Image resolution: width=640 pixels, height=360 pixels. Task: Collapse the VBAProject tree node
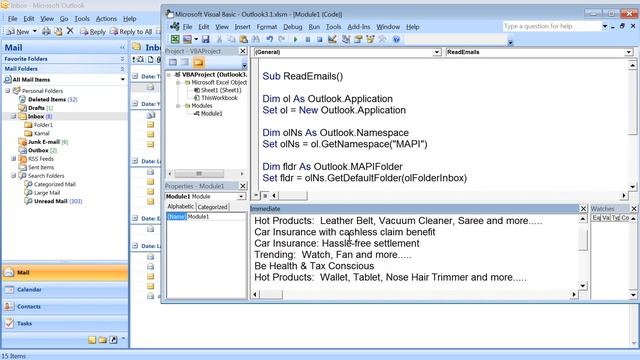(x=169, y=75)
